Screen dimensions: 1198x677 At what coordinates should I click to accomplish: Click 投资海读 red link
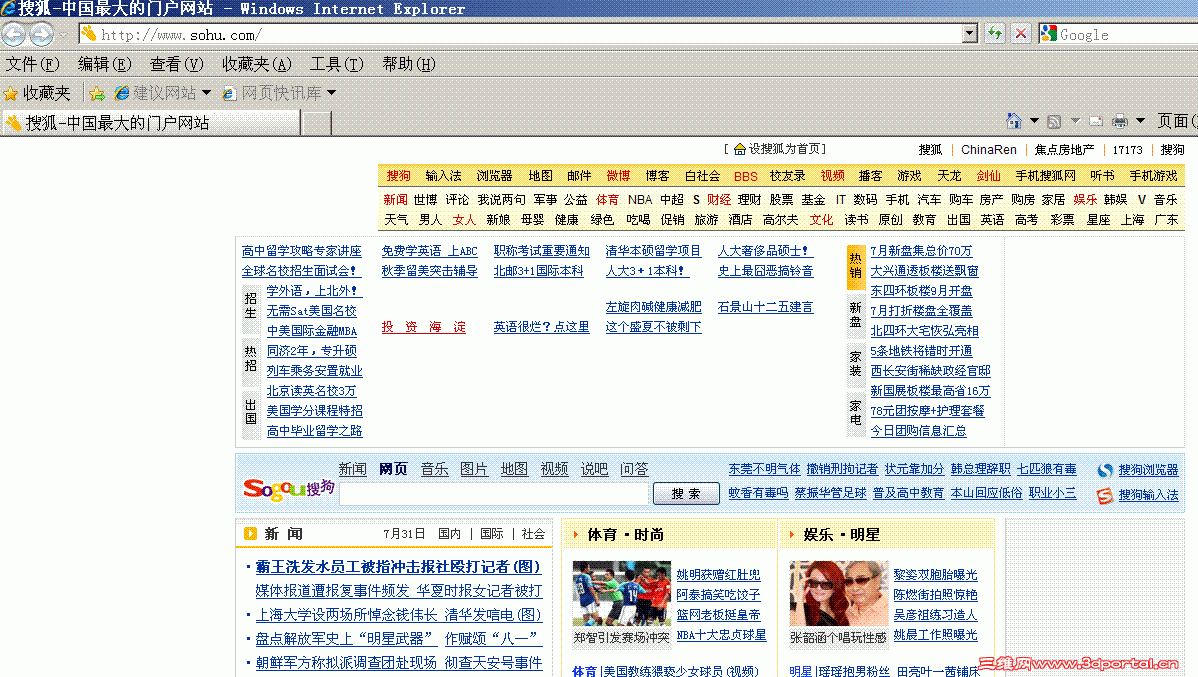click(424, 327)
